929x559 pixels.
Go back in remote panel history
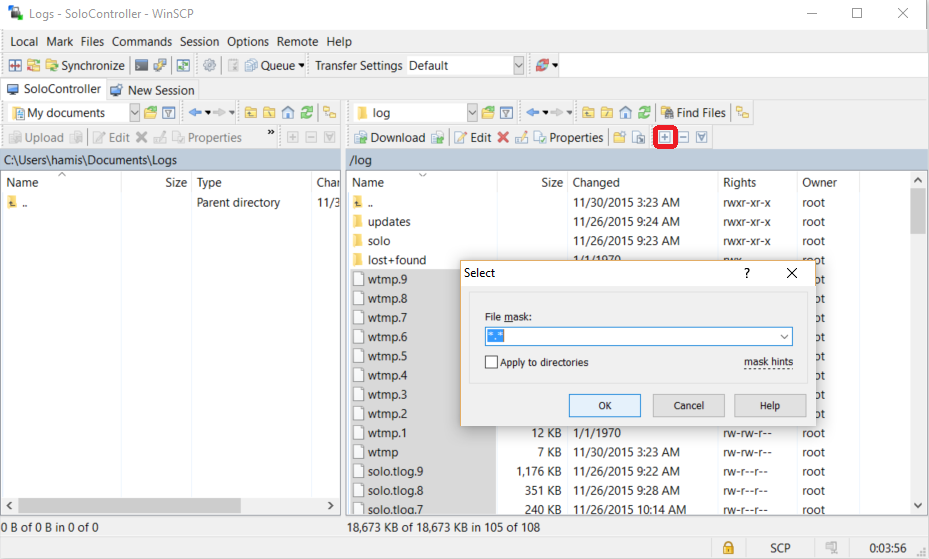tap(533, 113)
